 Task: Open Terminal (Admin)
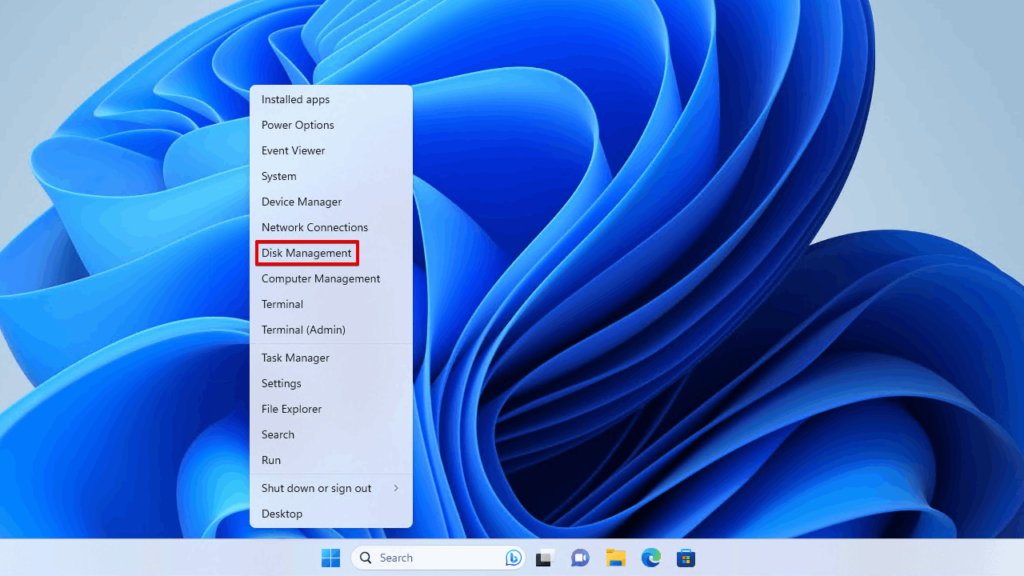coord(302,329)
